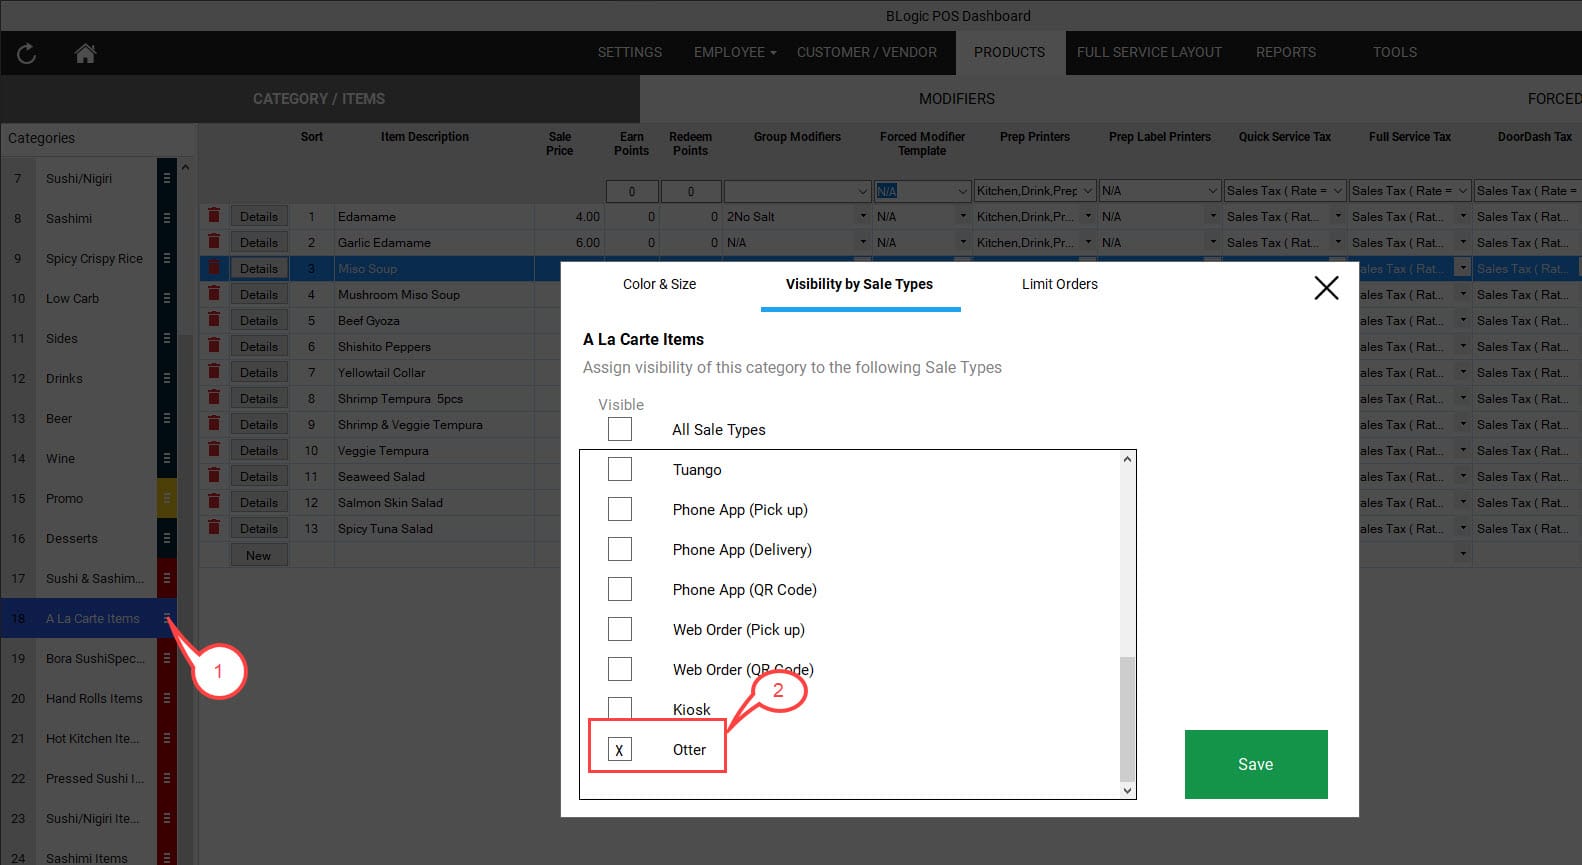This screenshot has height=865, width=1582.
Task: Close the visibility dialog with X
Action: click(1326, 288)
